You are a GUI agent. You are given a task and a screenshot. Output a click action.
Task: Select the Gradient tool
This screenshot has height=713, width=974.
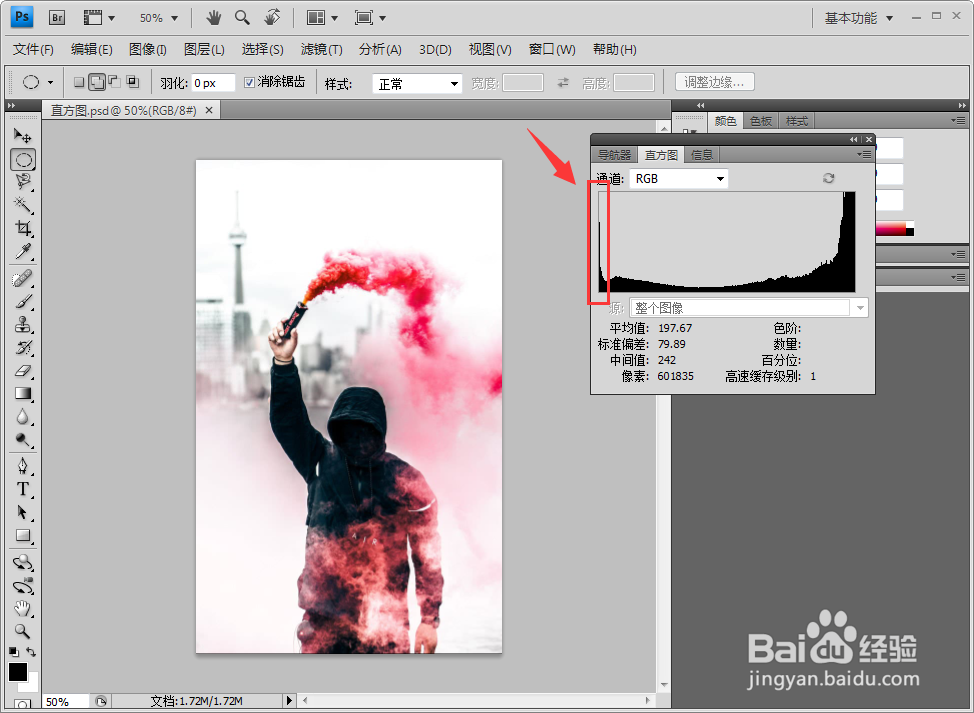click(23, 394)
